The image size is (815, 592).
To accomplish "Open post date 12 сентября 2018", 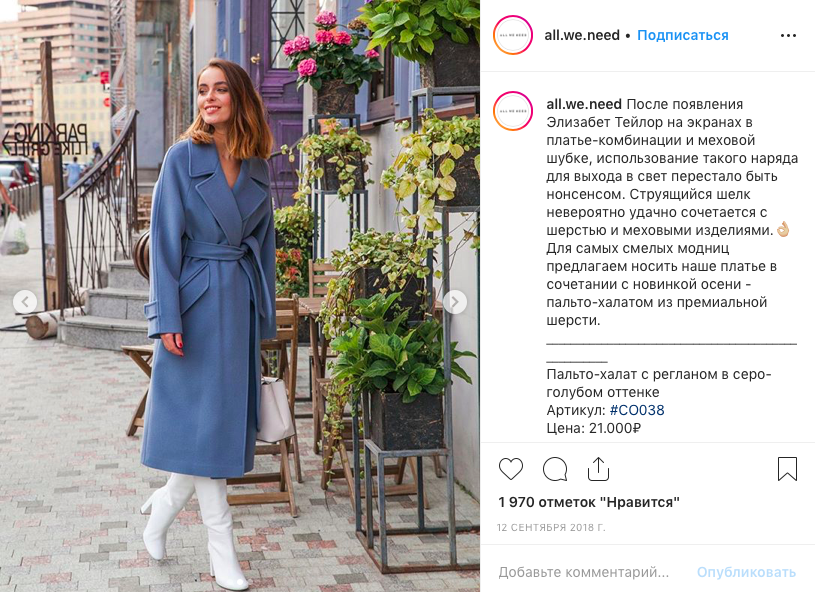I will click(x=551, y=528).
